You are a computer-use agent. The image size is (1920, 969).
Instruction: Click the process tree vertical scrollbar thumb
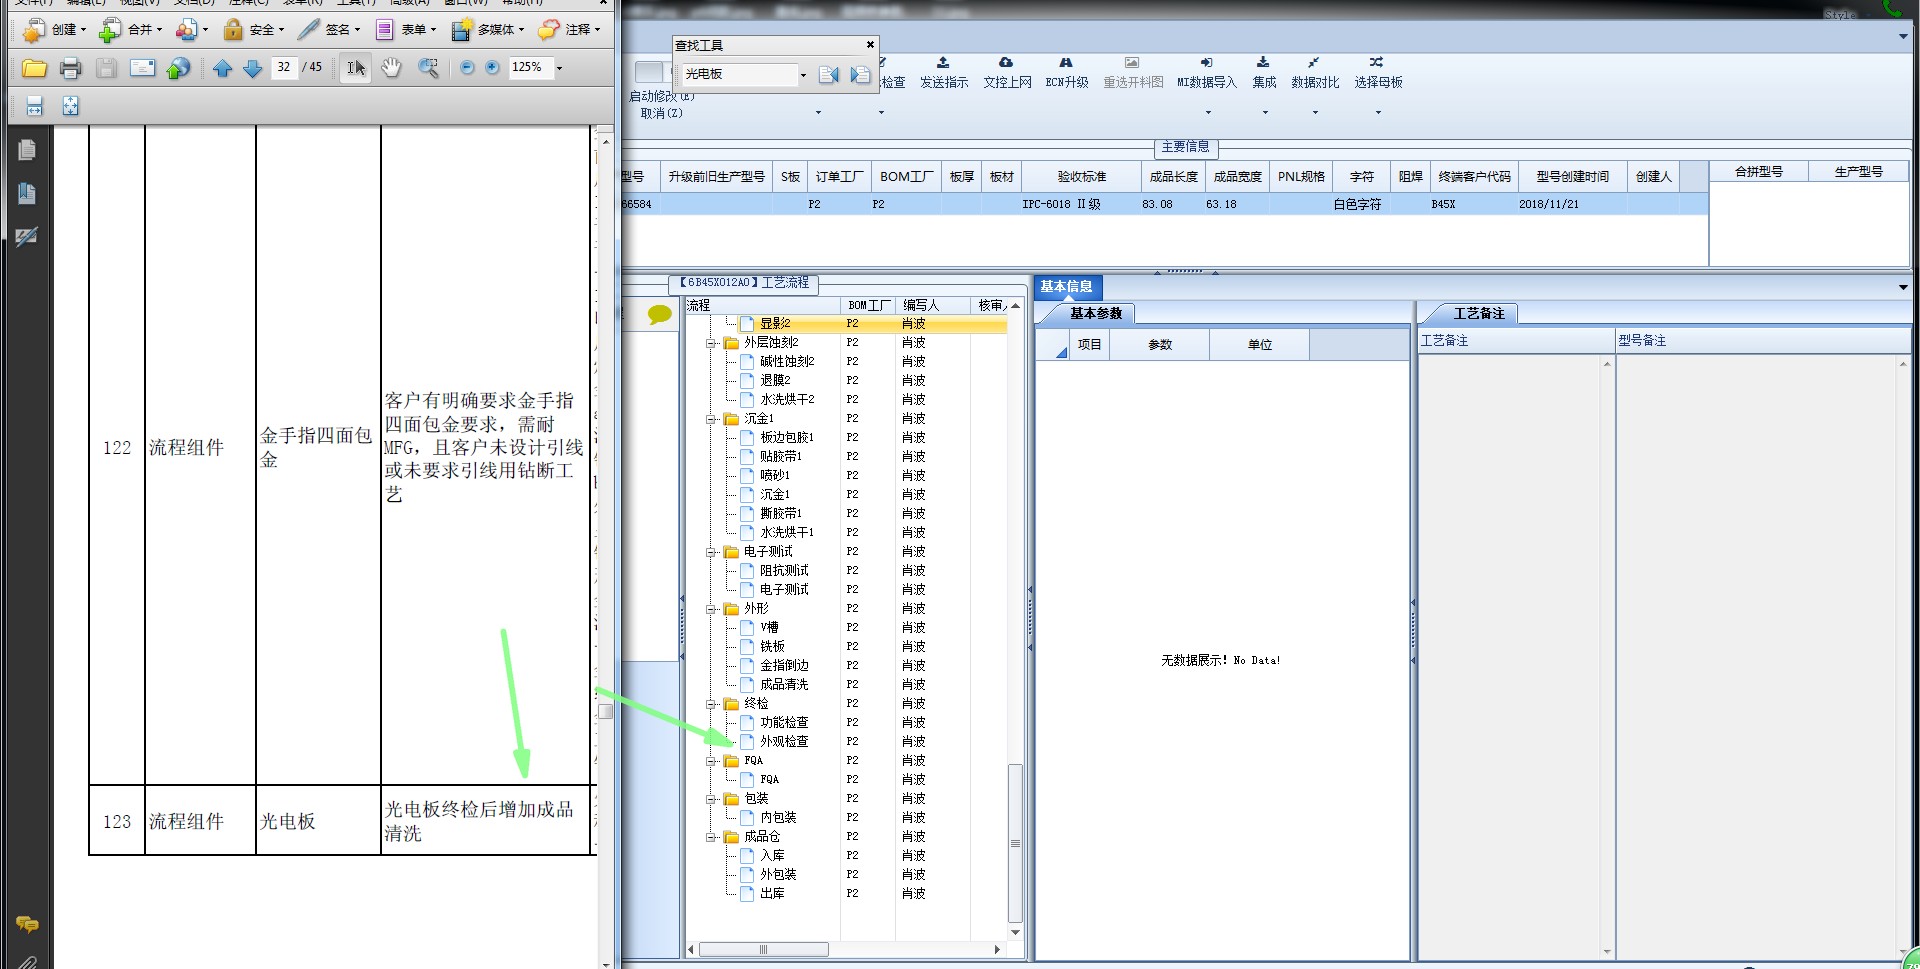(x=1015, y=843)
